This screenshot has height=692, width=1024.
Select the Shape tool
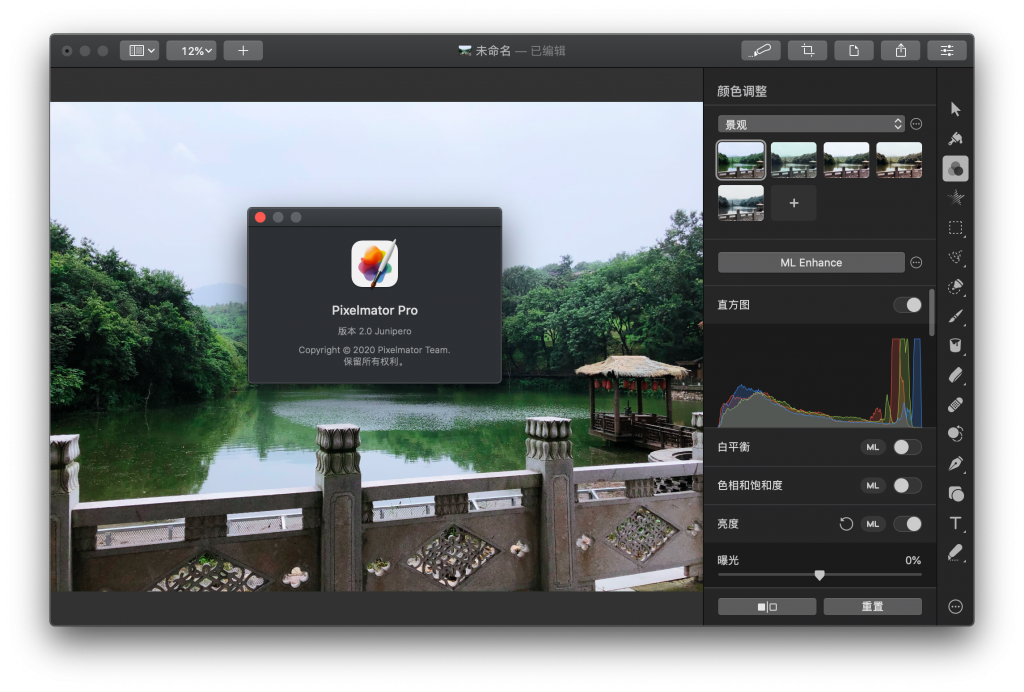pyautogui.click(x=955, y=494)
